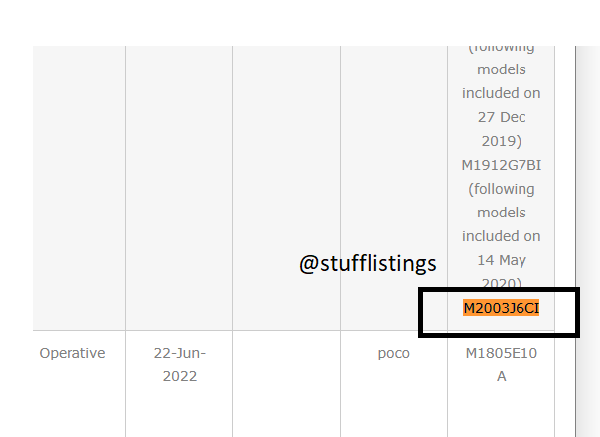600x437 pixels.
Task: Click the empty cell between date and poco
Action: click(286, 384)
